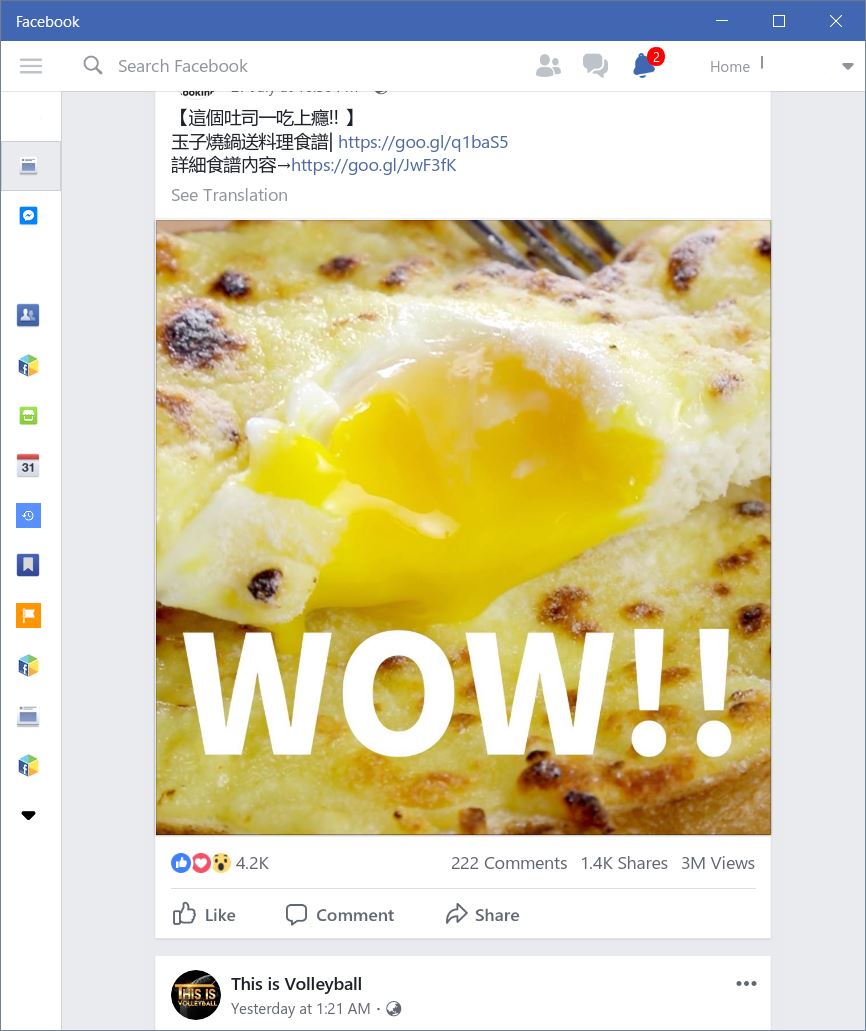Open the green Marketplace sidebar icon

tap(28, 416)
